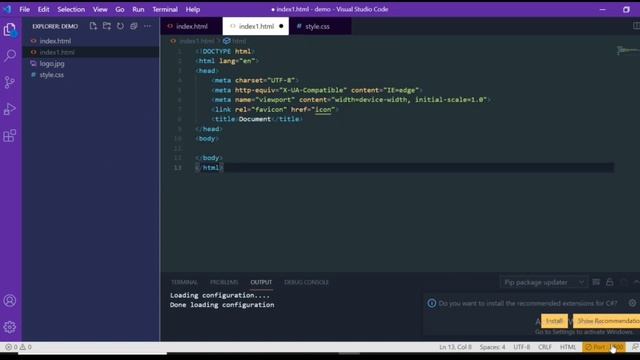Click the Install button in notification
Viewport: 640px width, 360px height.
click(554, 321)
